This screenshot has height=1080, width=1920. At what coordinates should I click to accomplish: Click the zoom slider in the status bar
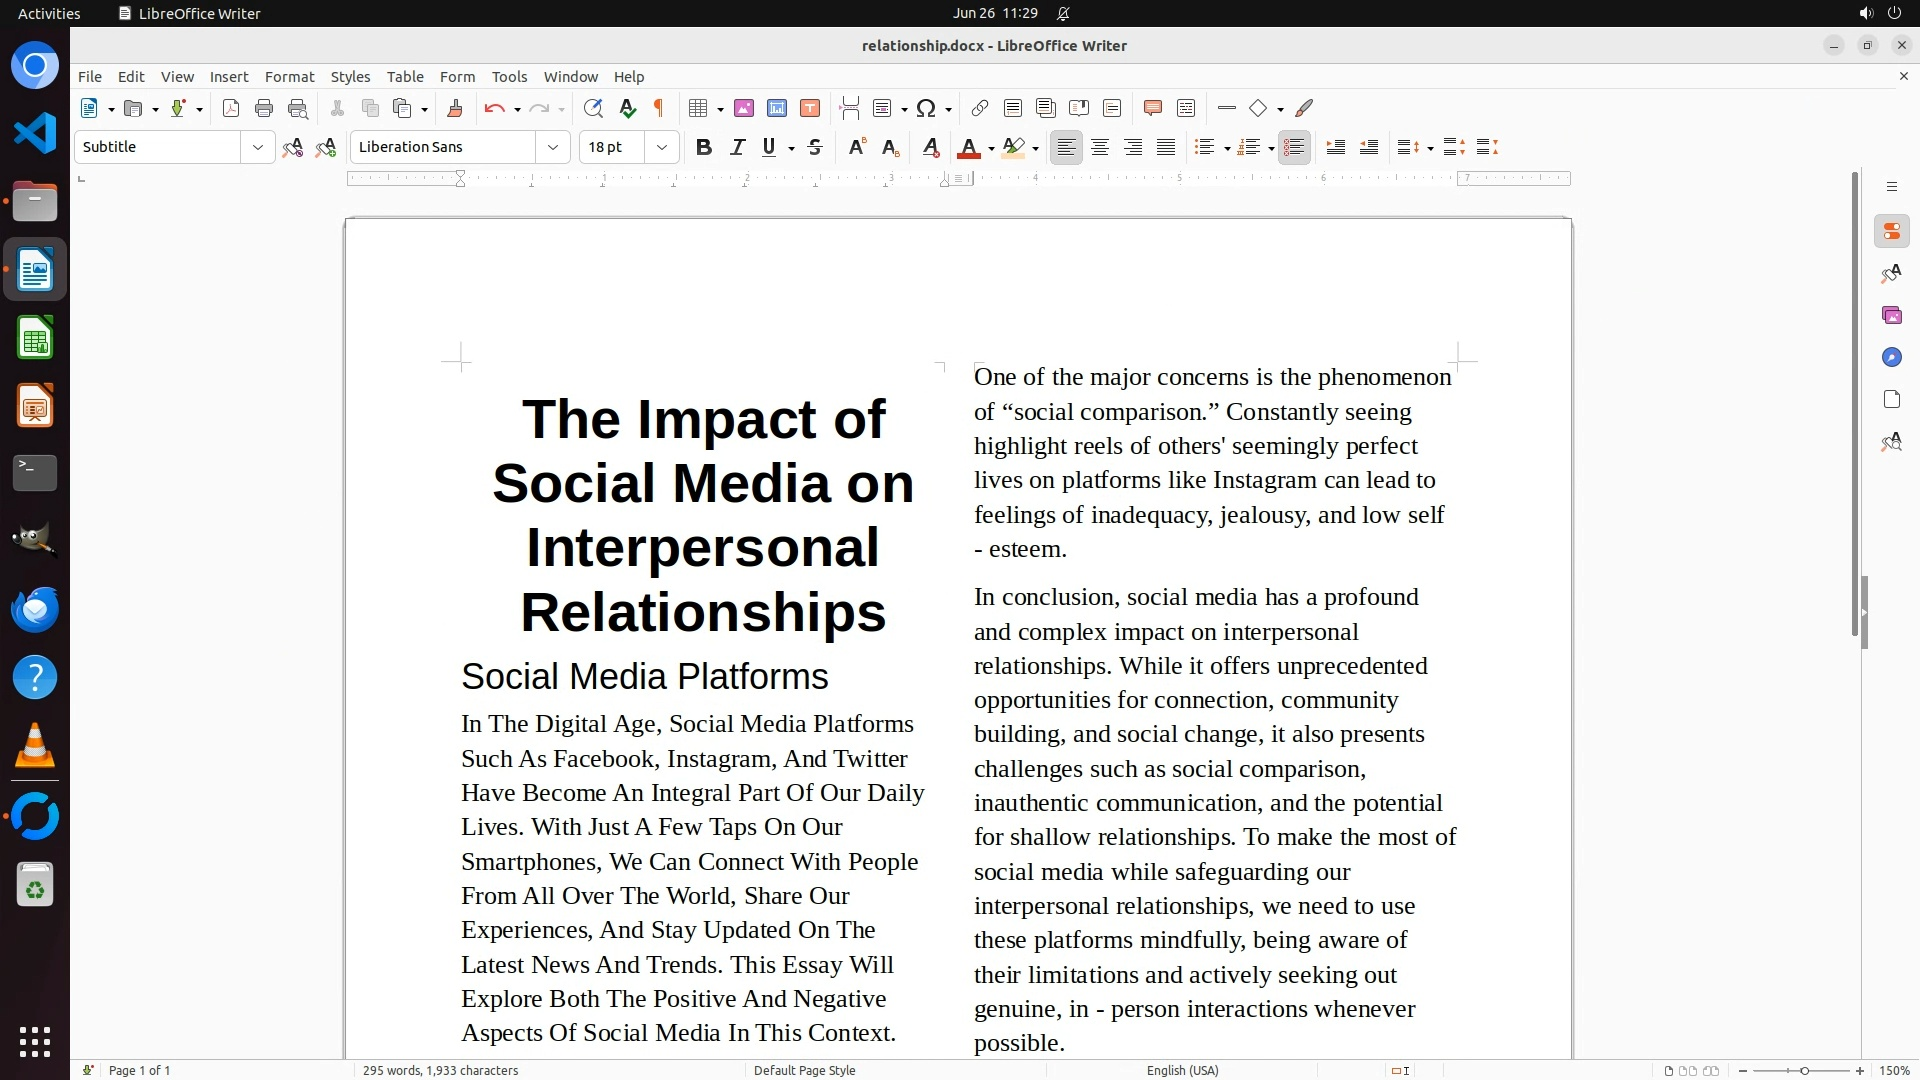(1803, 1070)
